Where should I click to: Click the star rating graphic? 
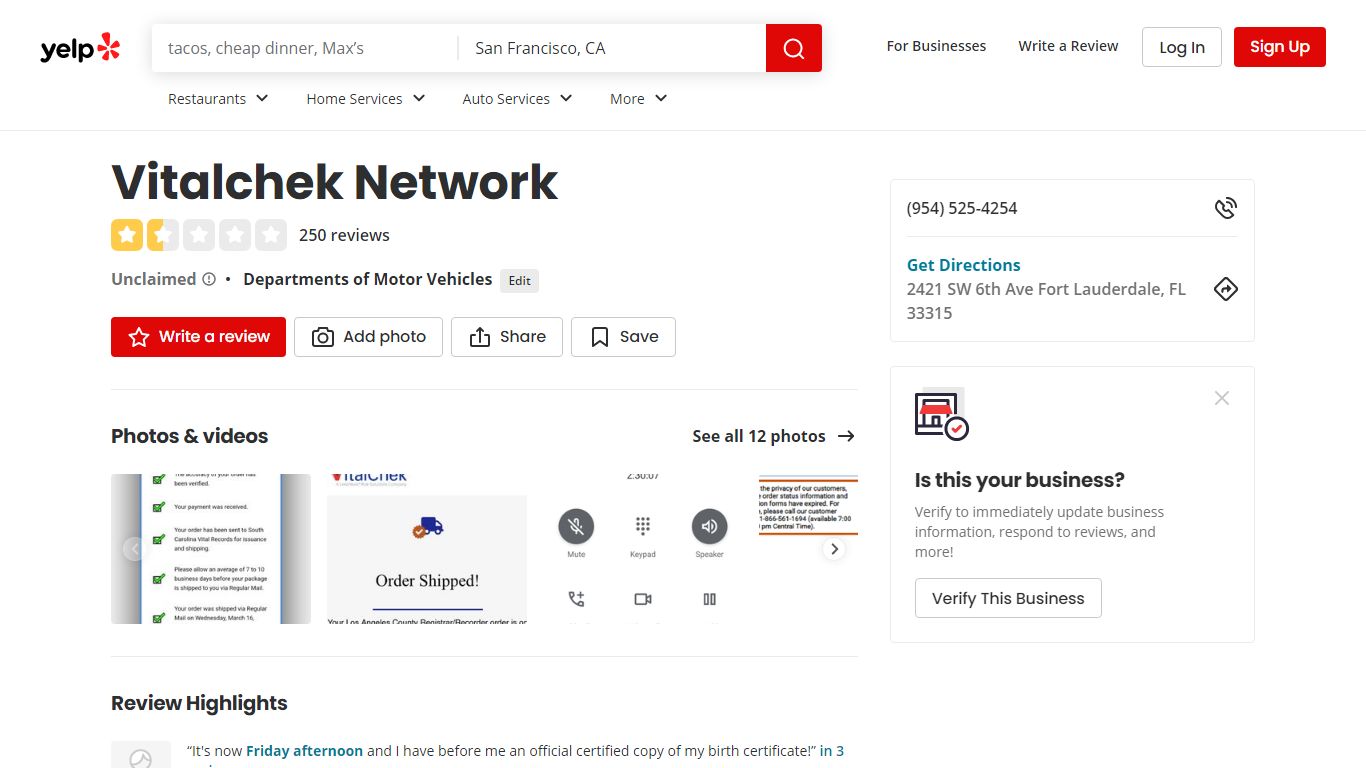click(199, 235)
